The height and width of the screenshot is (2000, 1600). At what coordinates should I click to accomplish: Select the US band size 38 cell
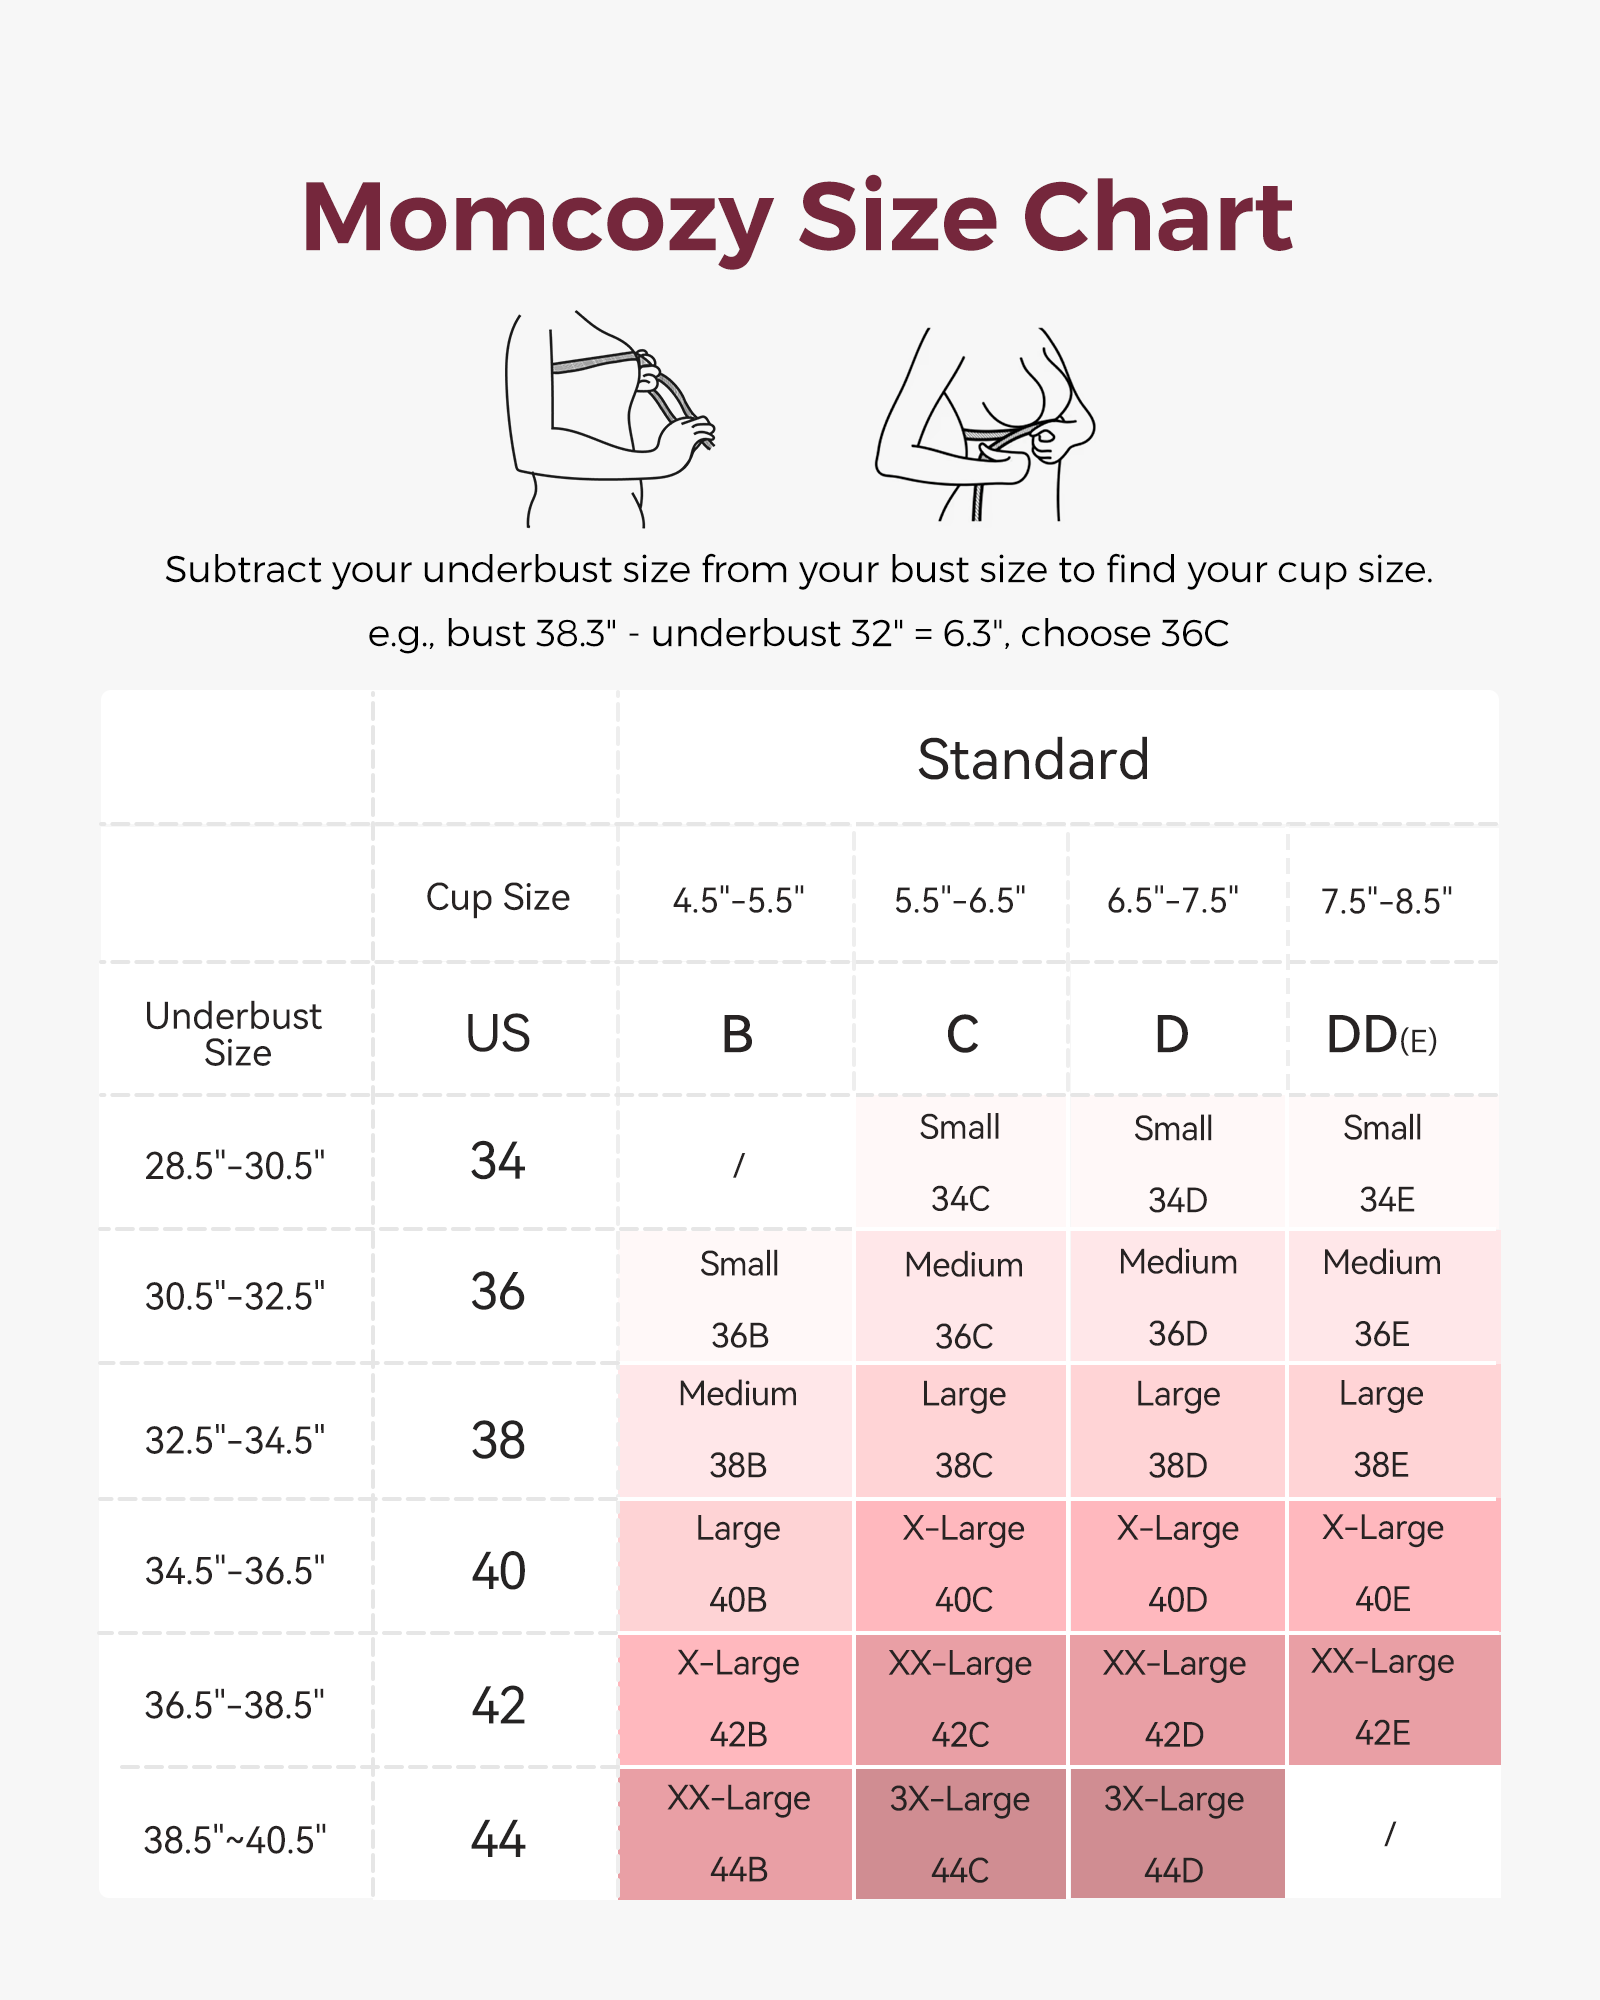point(497,1440)
